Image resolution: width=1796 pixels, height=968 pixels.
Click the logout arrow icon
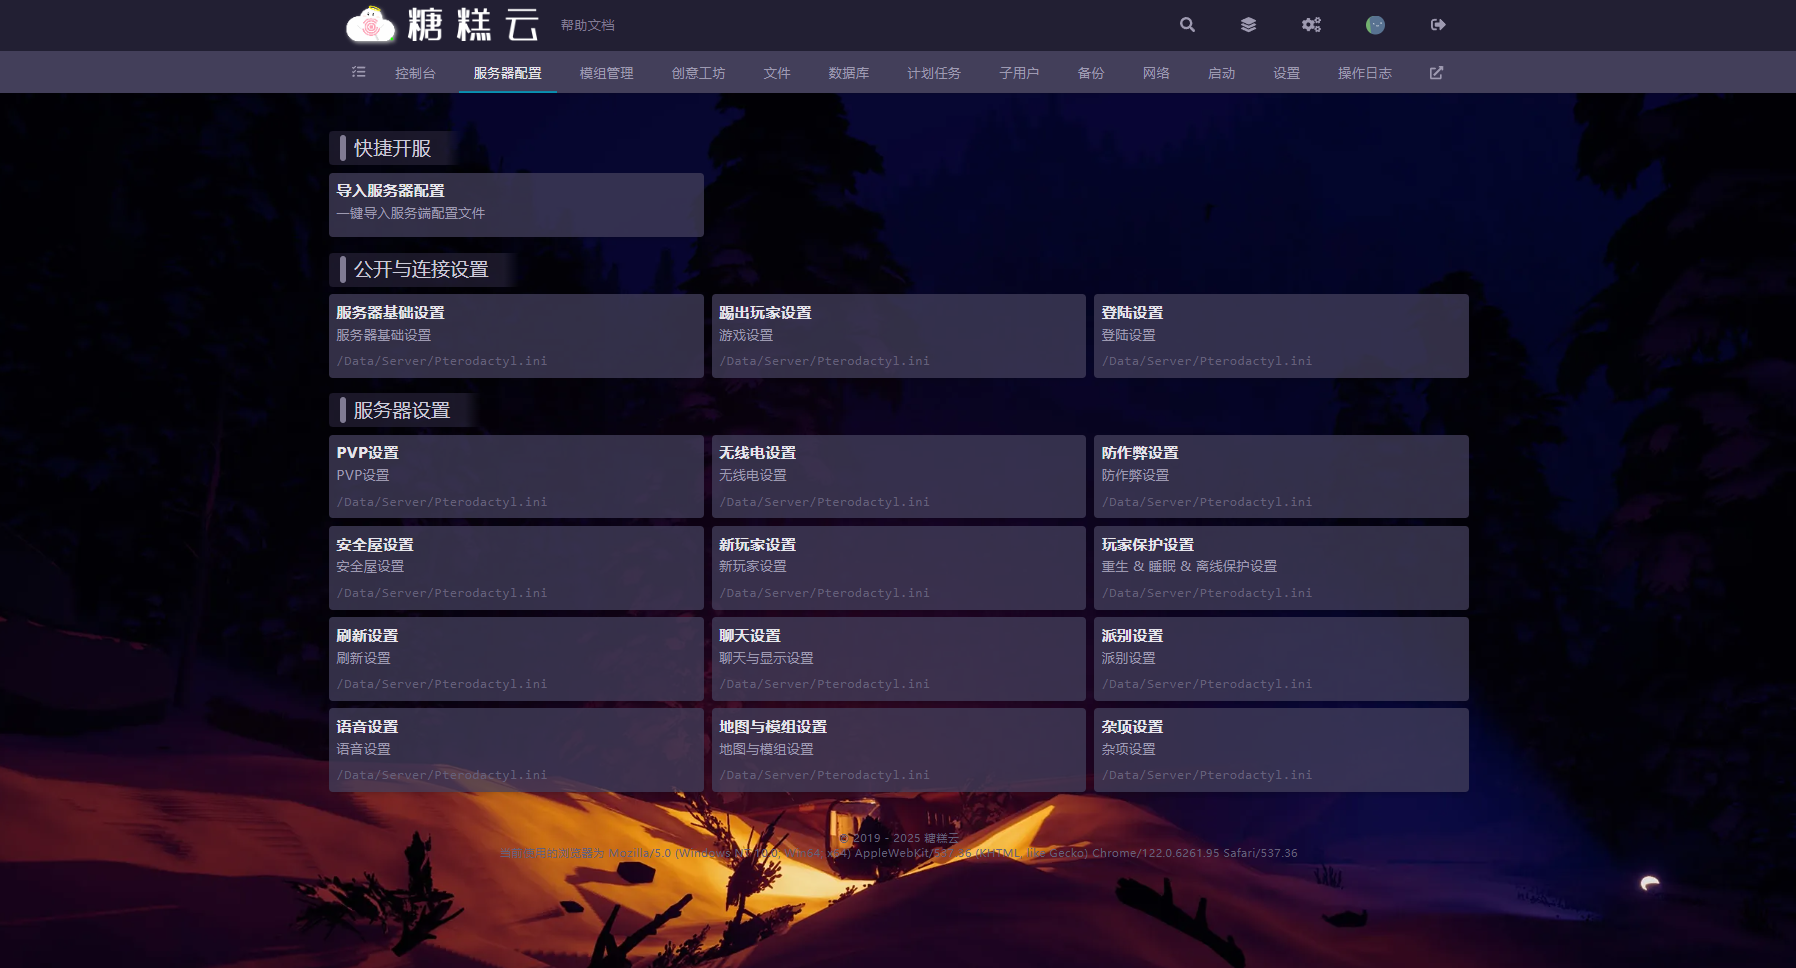click(1438, 25)
